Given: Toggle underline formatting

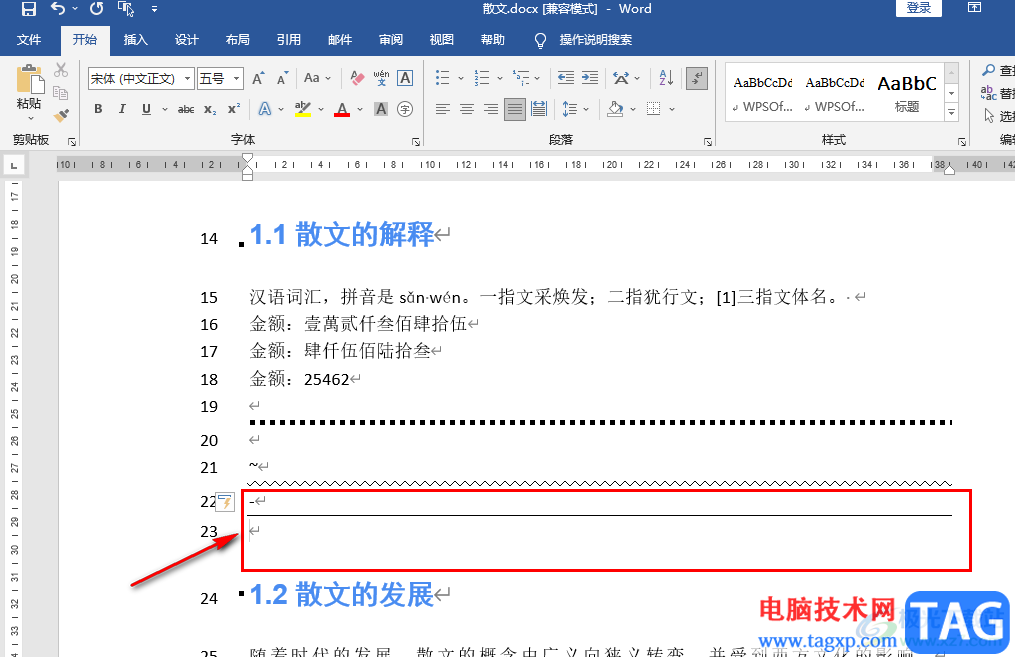Looking at the screenshot, I should [x=146, y=109].
